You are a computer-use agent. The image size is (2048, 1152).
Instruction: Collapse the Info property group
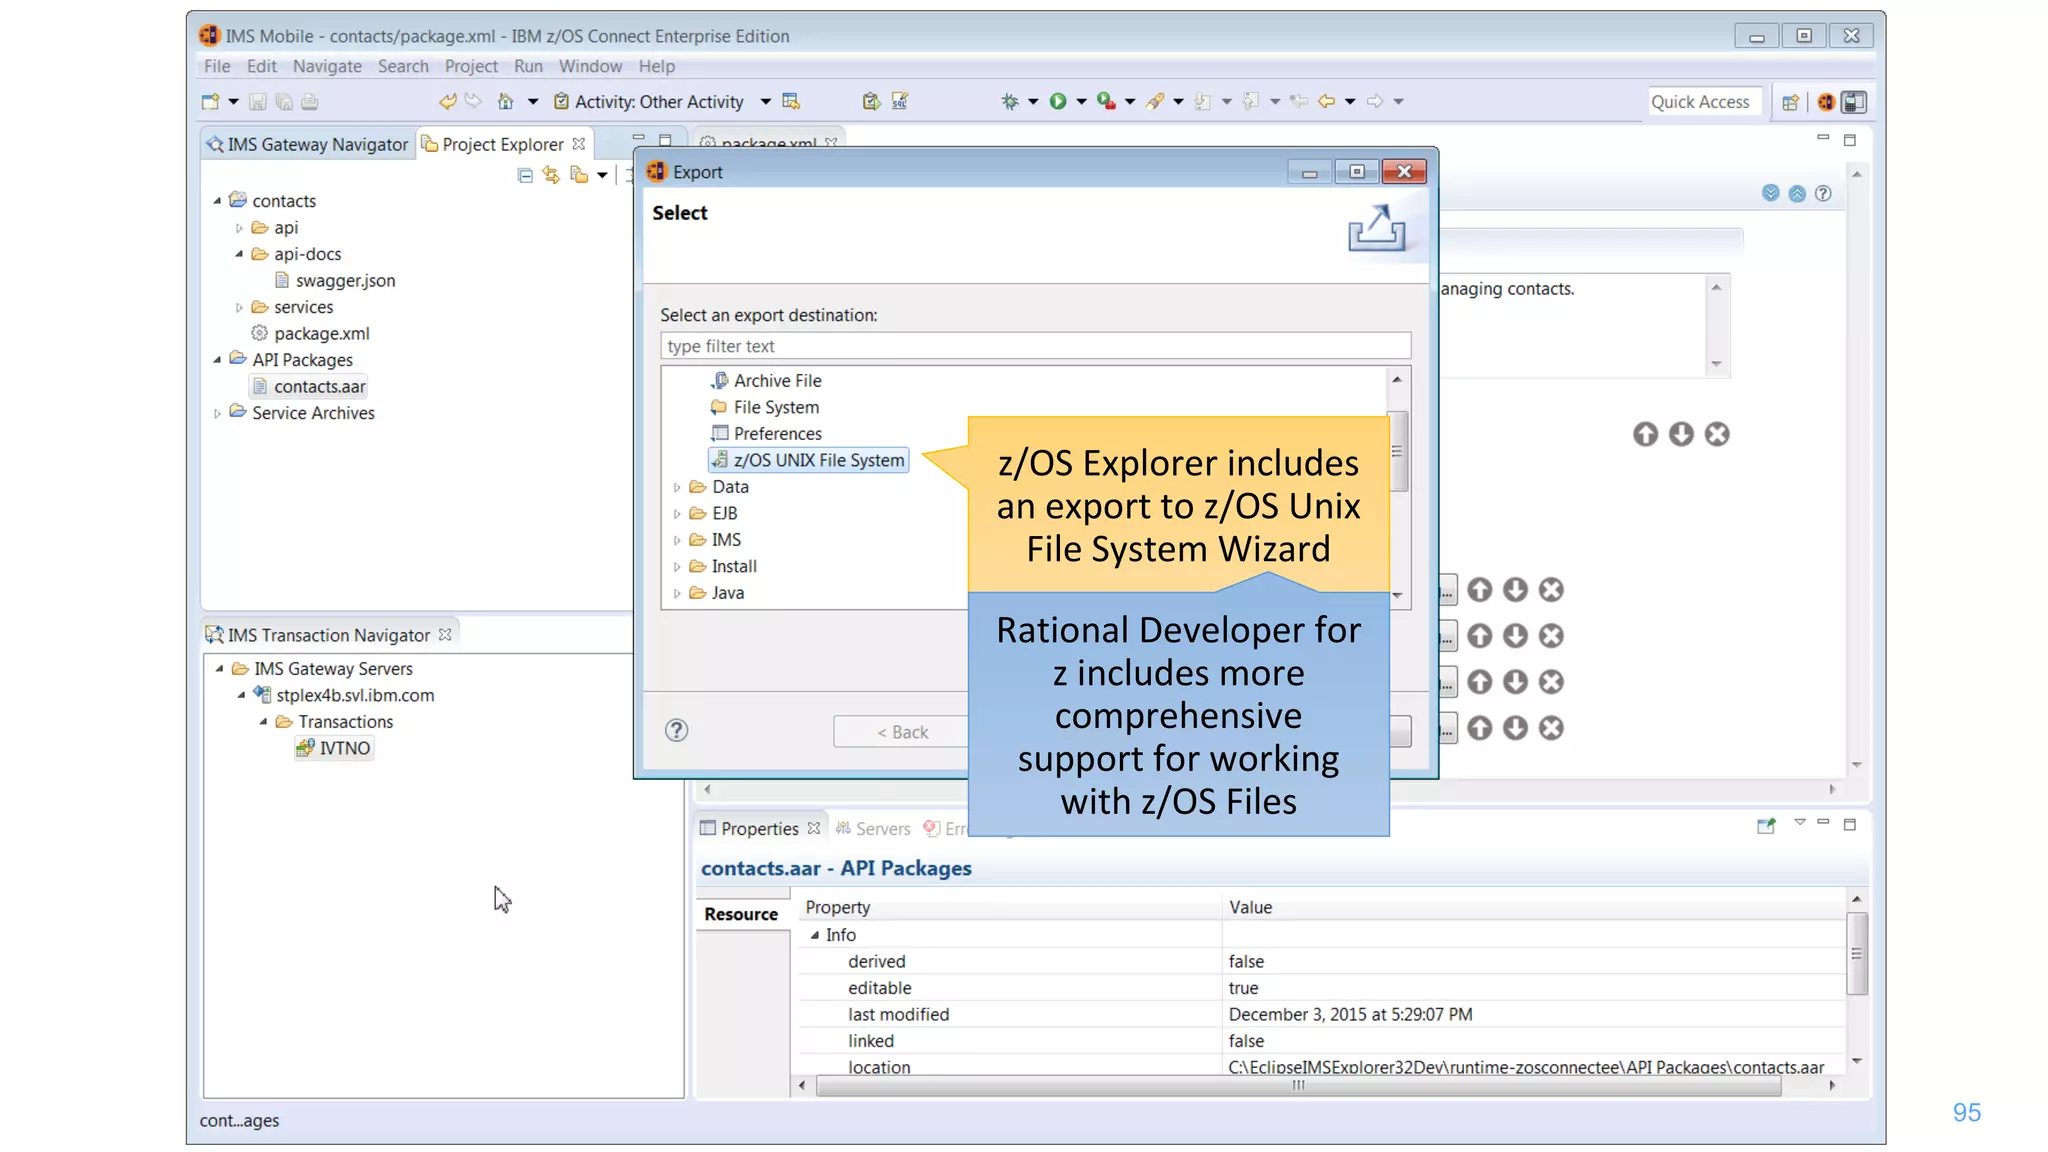coord(815,935)
